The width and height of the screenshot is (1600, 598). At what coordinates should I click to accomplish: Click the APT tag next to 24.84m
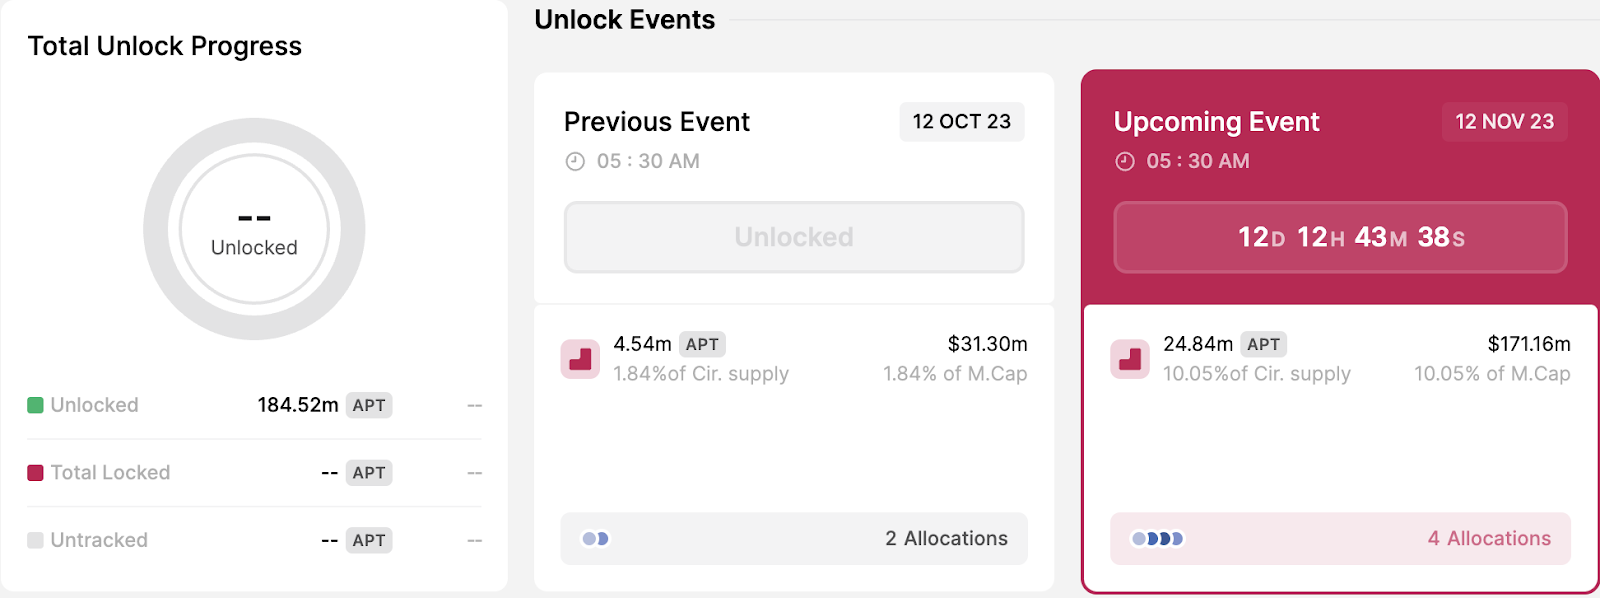coord(1263,344)
